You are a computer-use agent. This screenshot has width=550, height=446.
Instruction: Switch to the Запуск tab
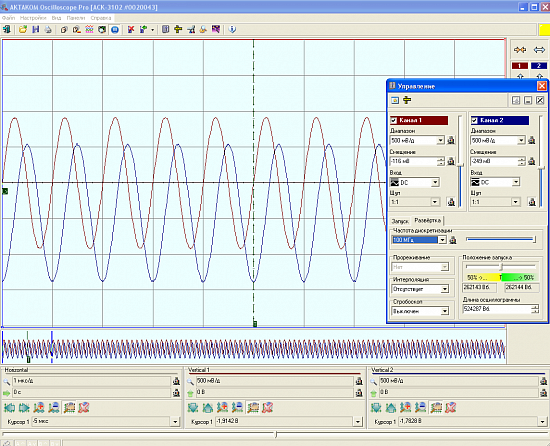point(400,221)
